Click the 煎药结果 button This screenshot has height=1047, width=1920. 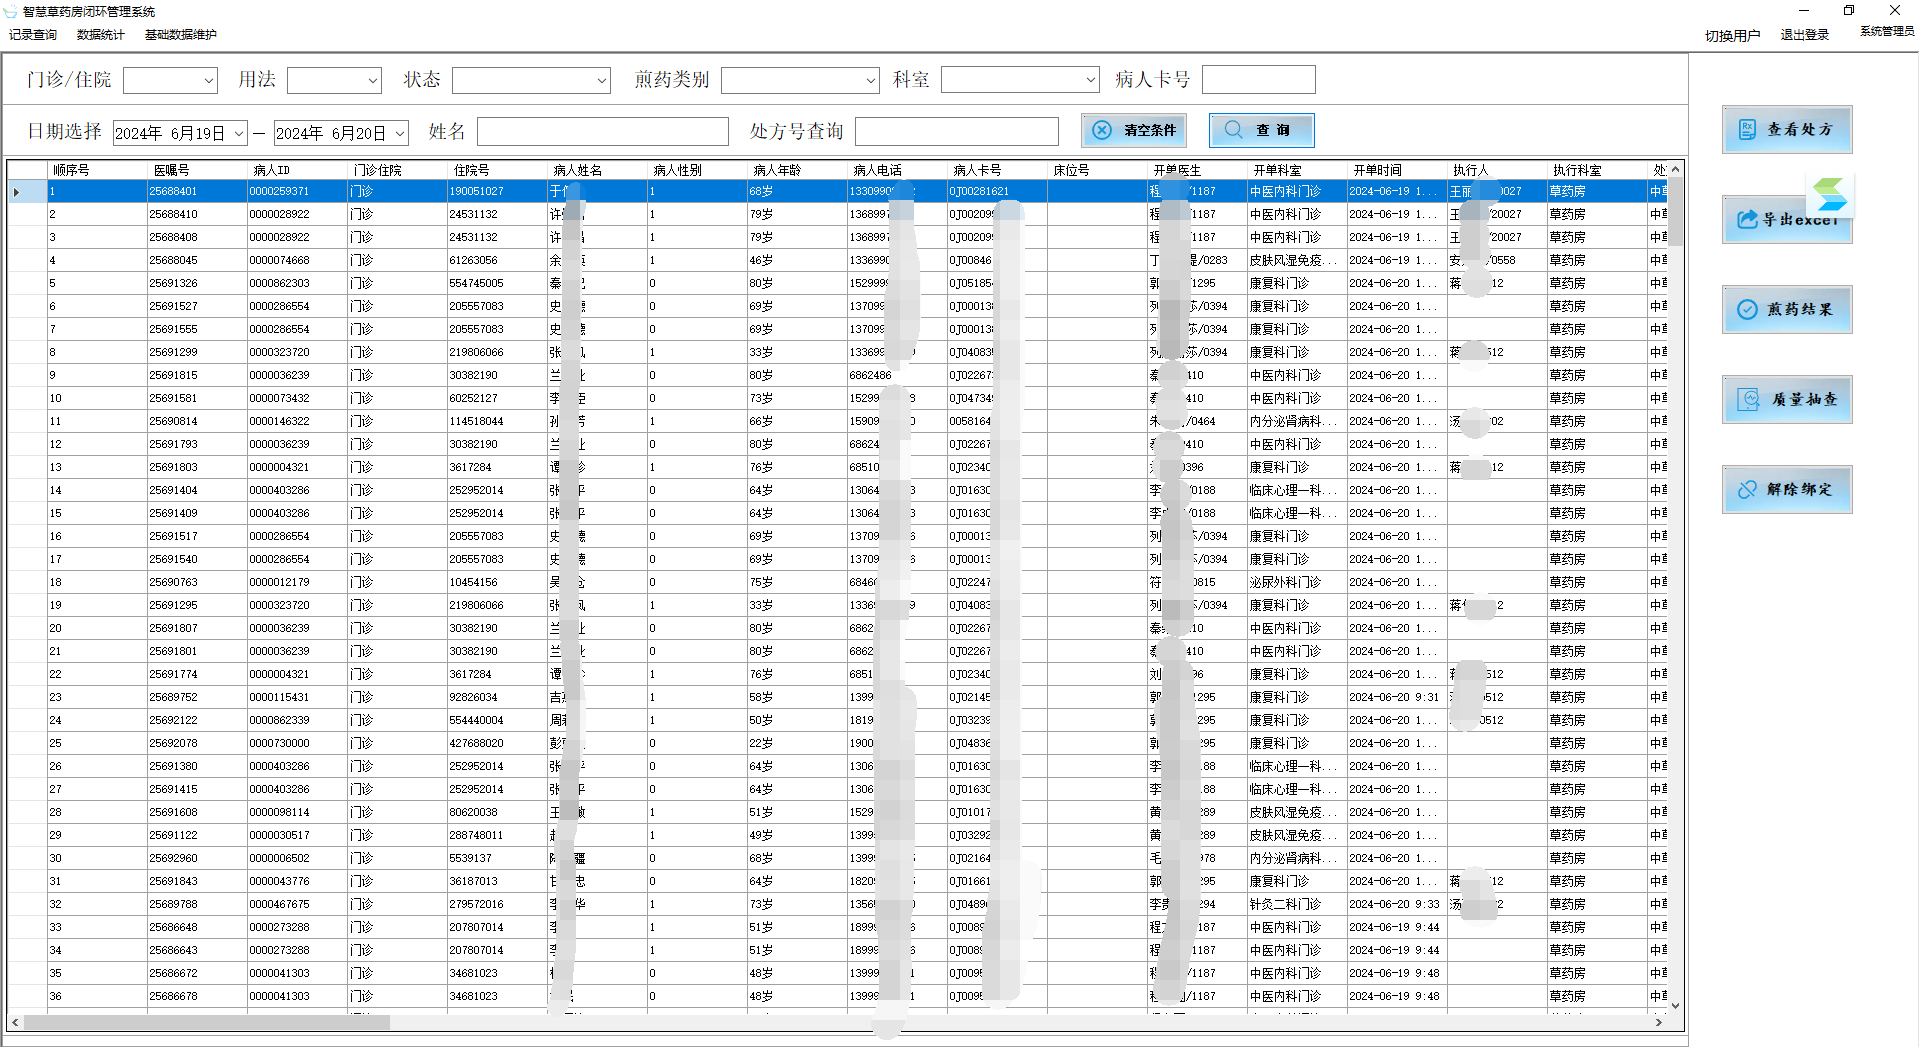pyautogui.click(x=1787, y=309)
